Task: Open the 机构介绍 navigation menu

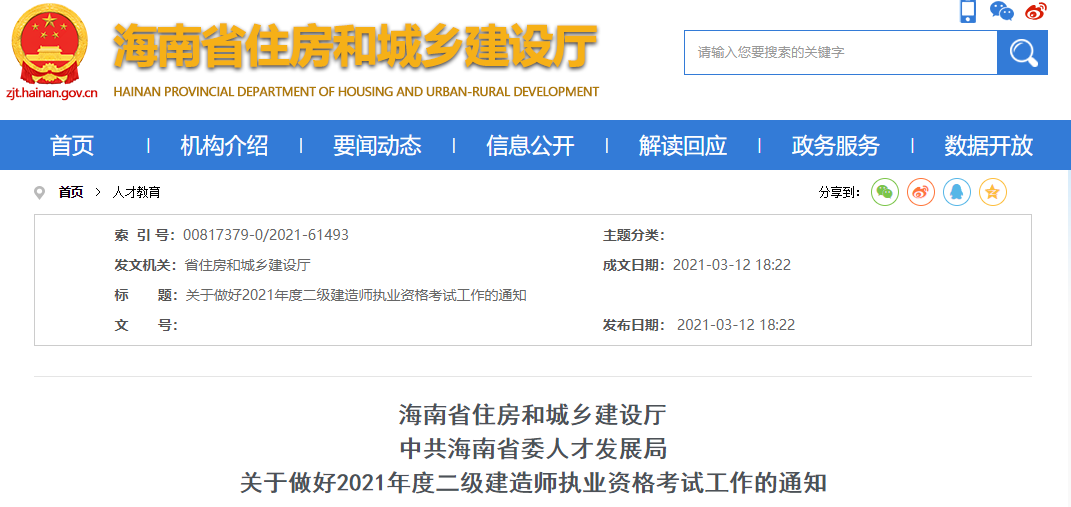Action: pyautogui.click(x=224, y=146)
